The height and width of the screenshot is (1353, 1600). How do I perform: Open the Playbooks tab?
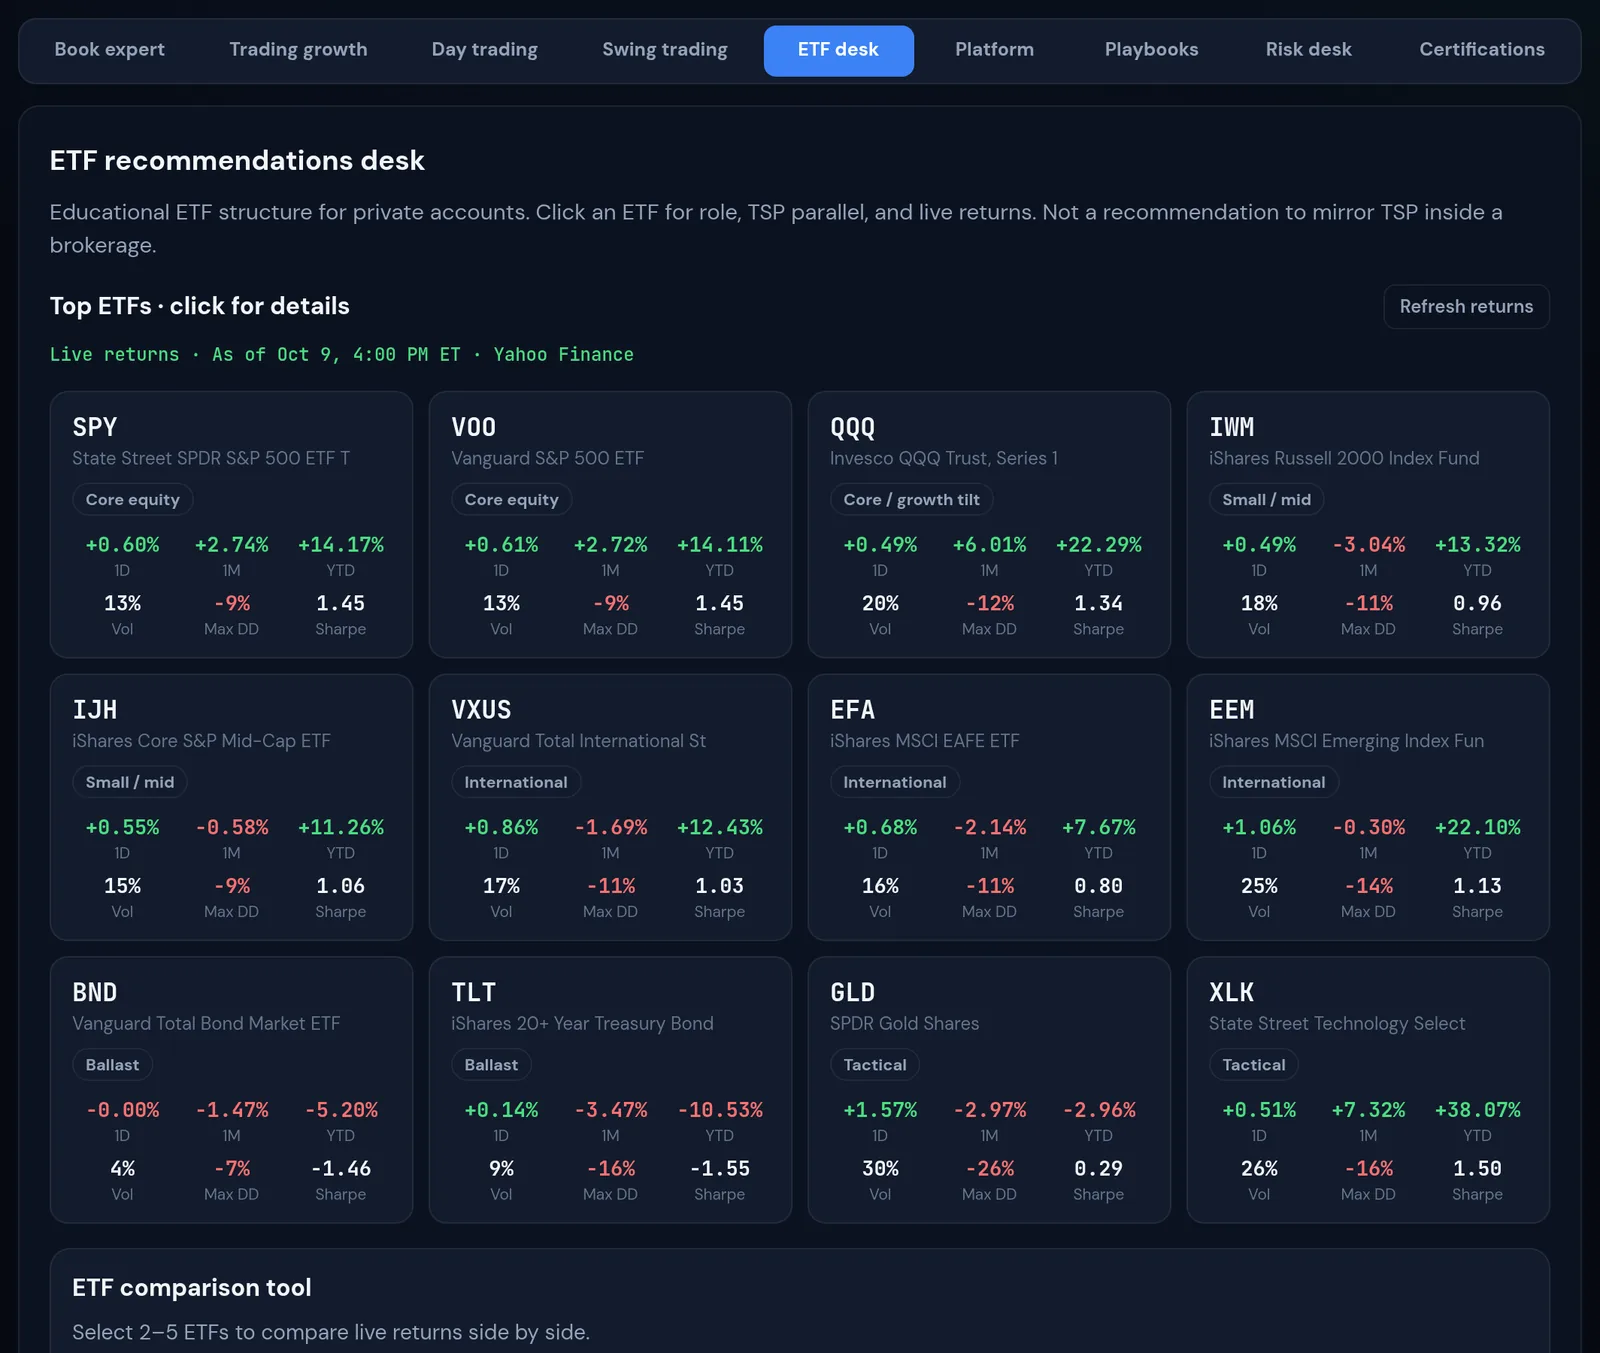(1151, 50)
